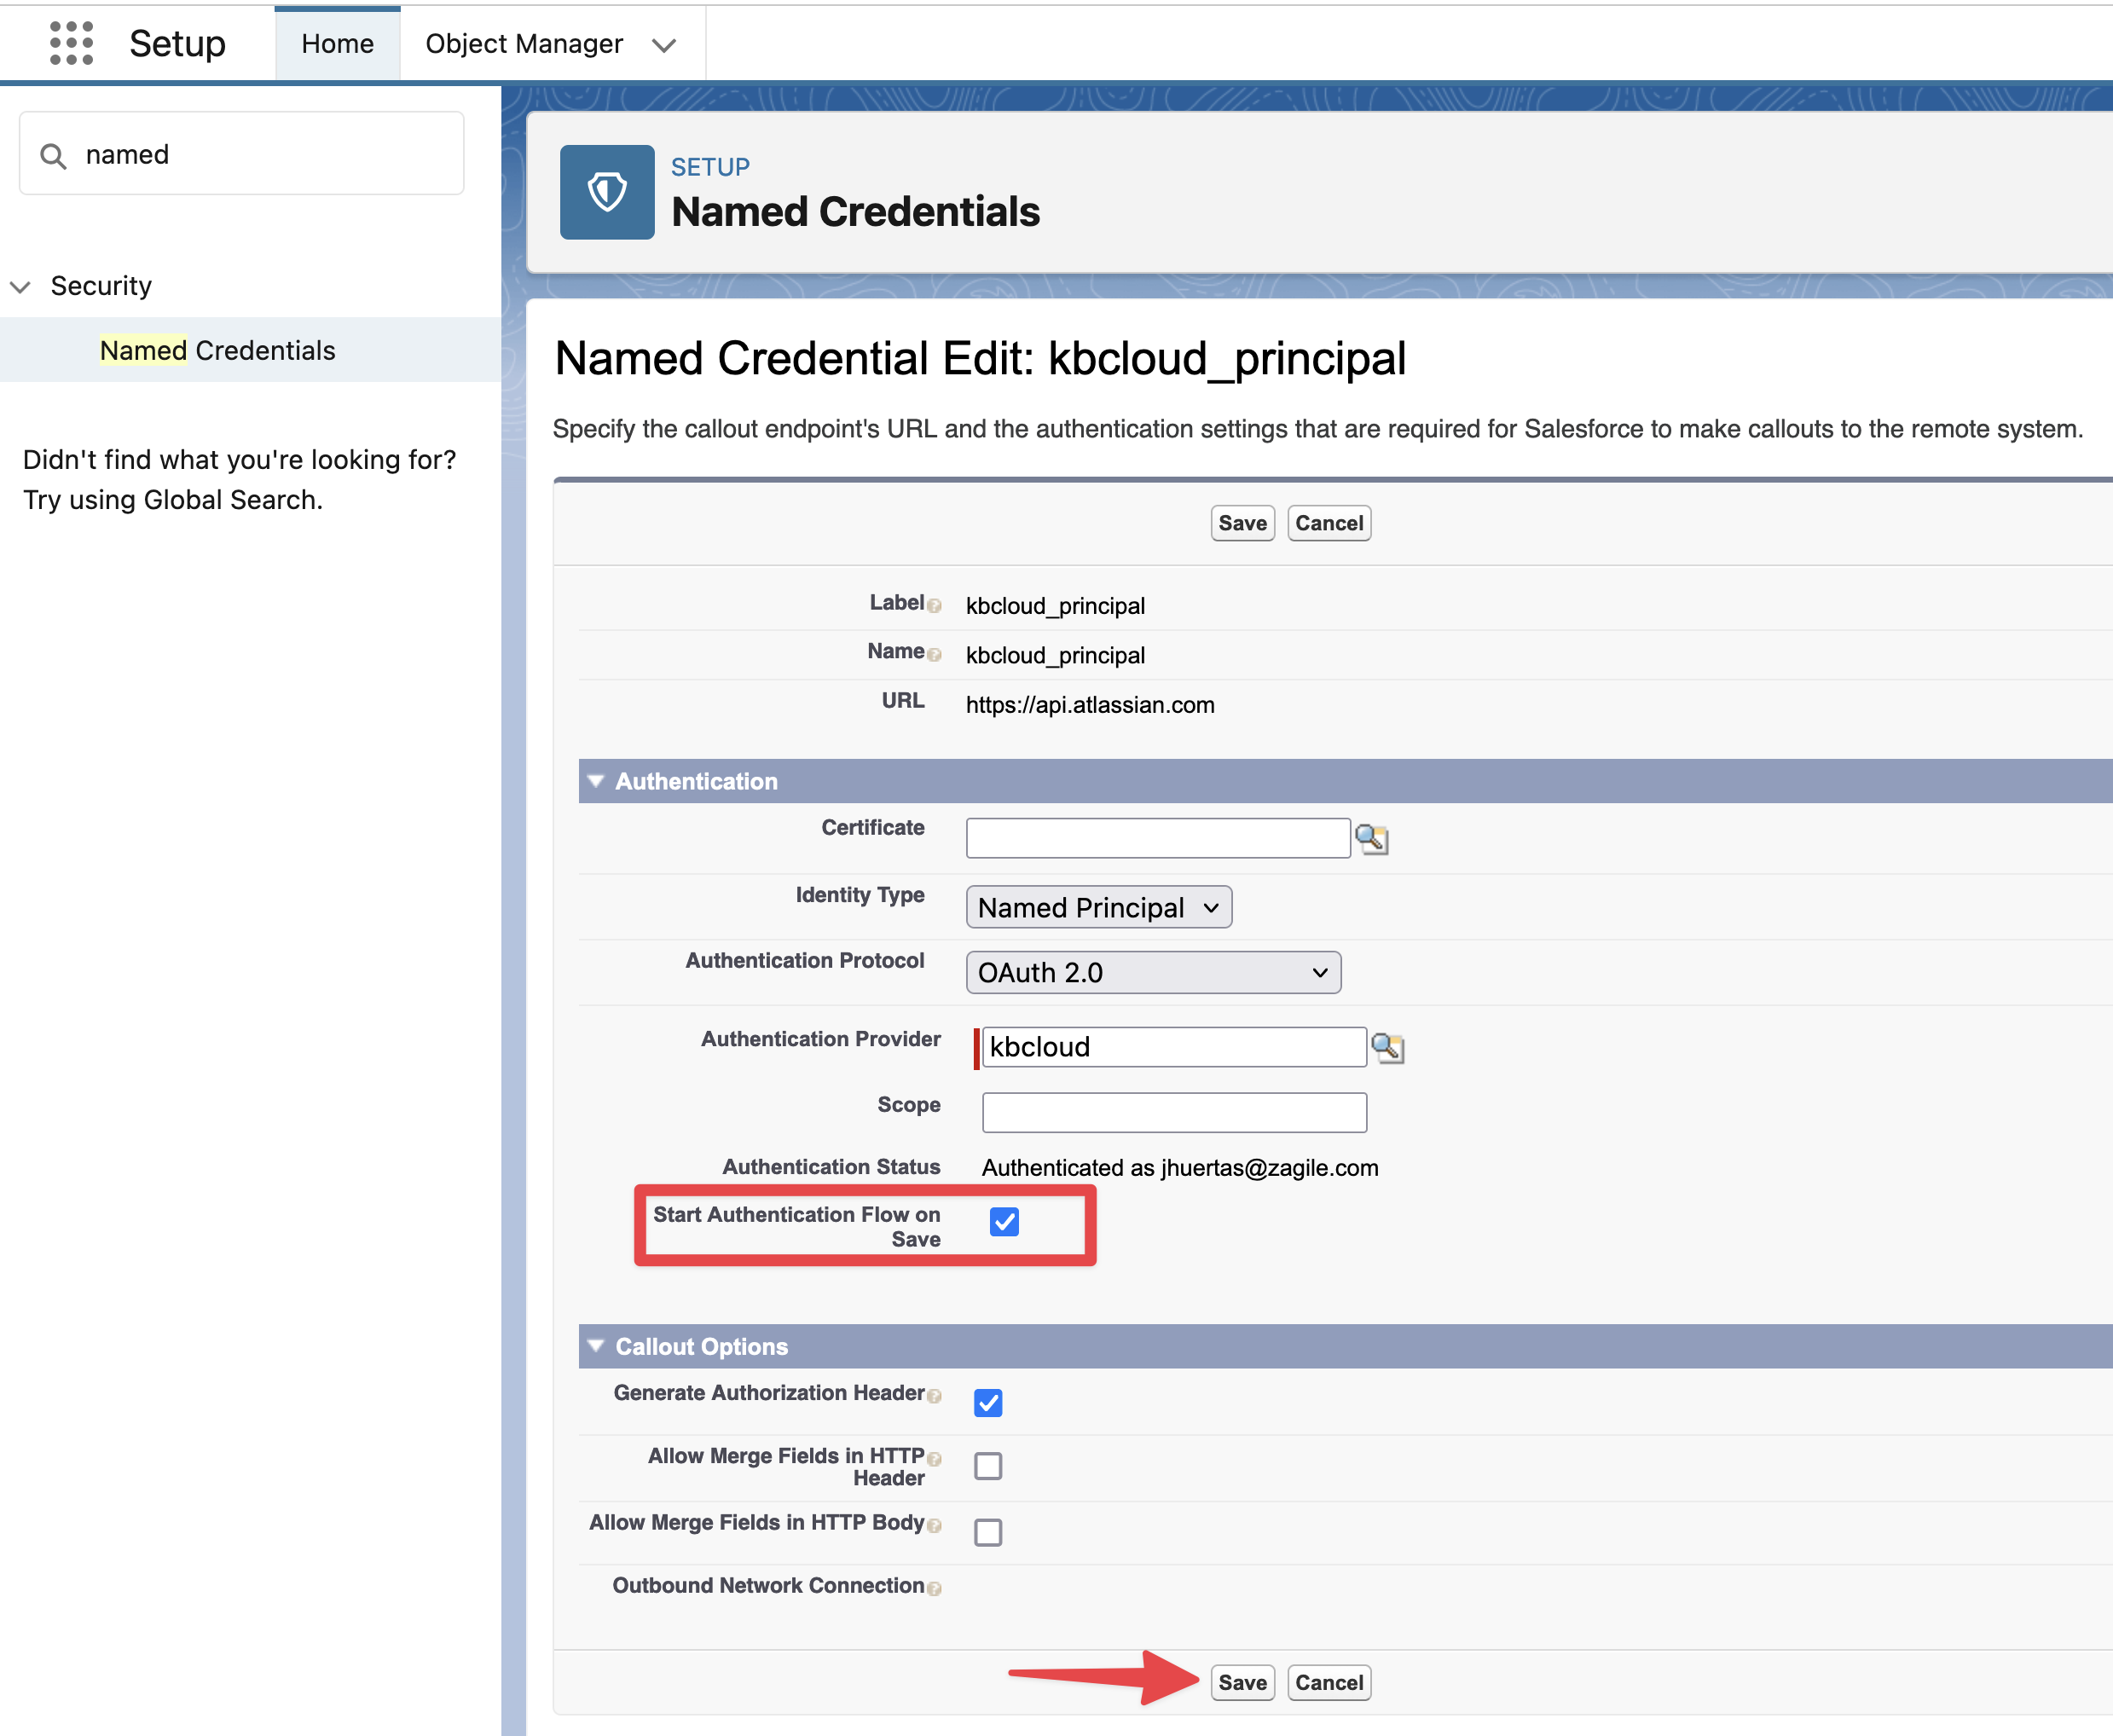Click the help icon beside Name

pyautogui.click(x=934, y=655)
